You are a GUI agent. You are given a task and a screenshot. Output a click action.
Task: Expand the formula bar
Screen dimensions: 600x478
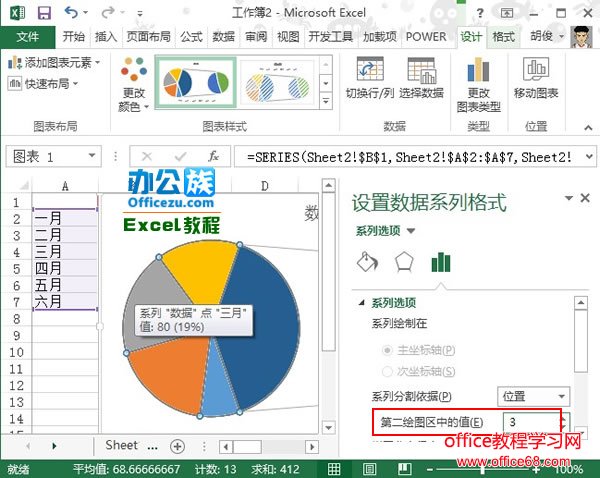[x=589, y=156]
